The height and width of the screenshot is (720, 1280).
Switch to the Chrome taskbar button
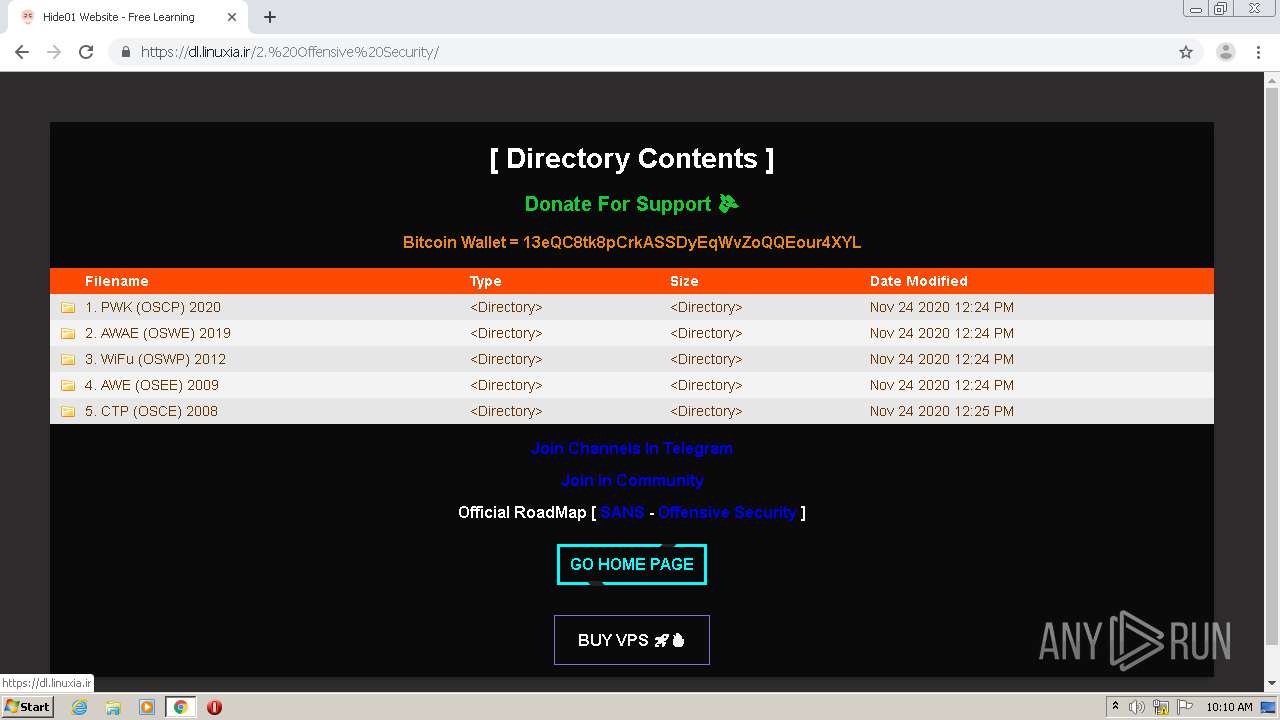pos(181,707)
